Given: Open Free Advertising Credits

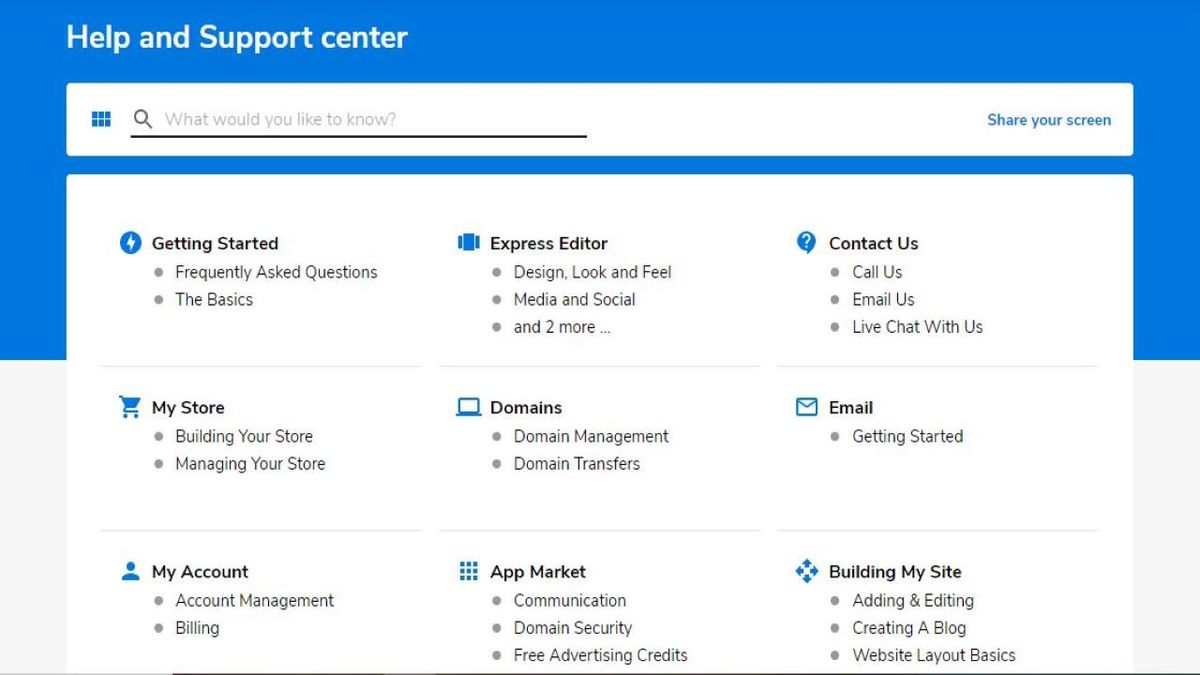Looking at the screenshot, I should coord(600,655).
